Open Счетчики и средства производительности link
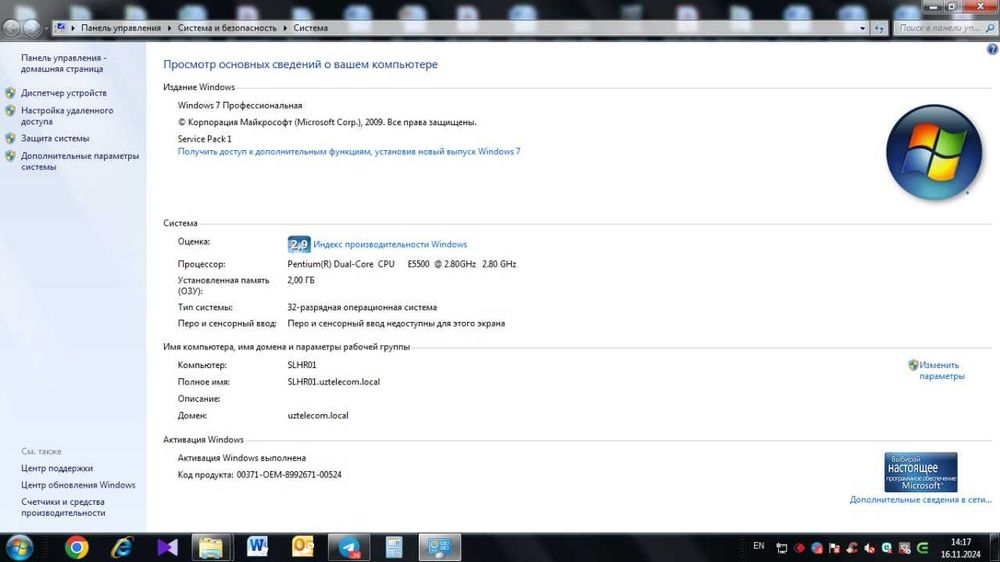 tap(63, 507)
